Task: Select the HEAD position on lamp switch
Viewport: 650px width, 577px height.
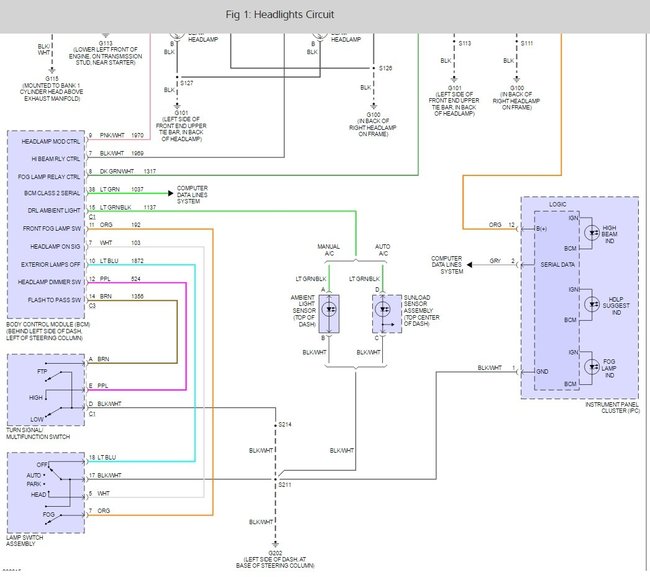Action: tap(38, 495)
